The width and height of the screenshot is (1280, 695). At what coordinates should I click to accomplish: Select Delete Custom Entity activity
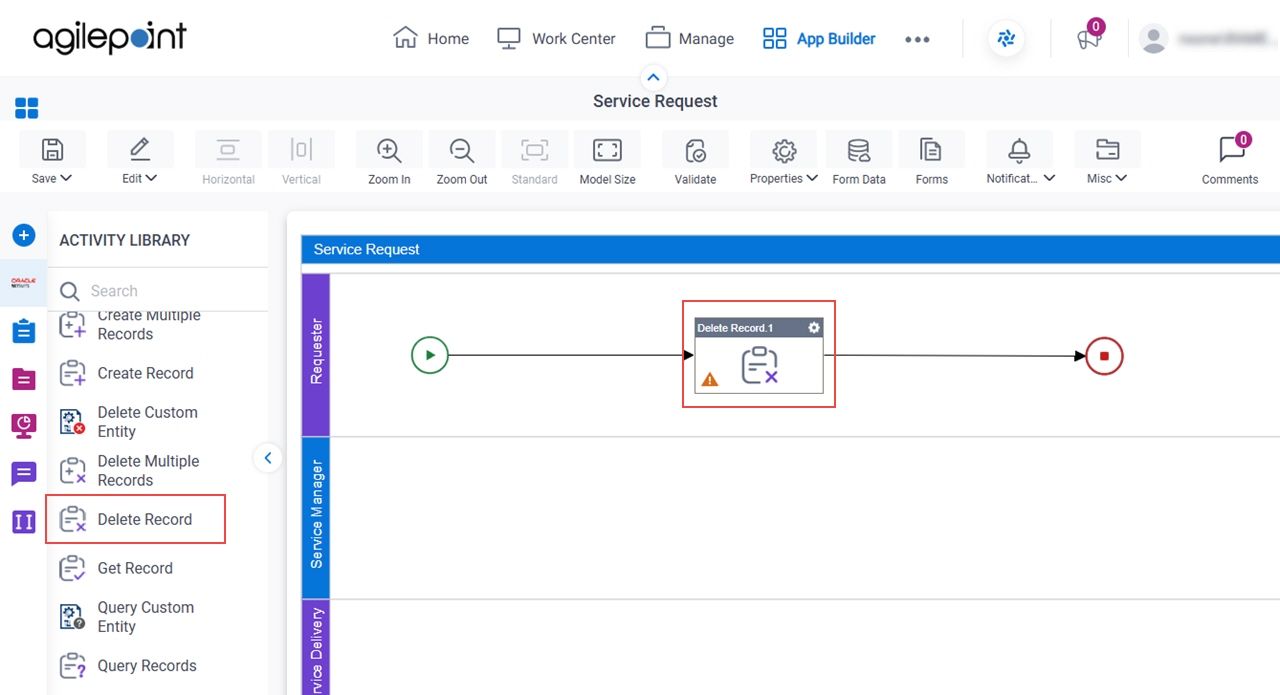coord(128,422)
